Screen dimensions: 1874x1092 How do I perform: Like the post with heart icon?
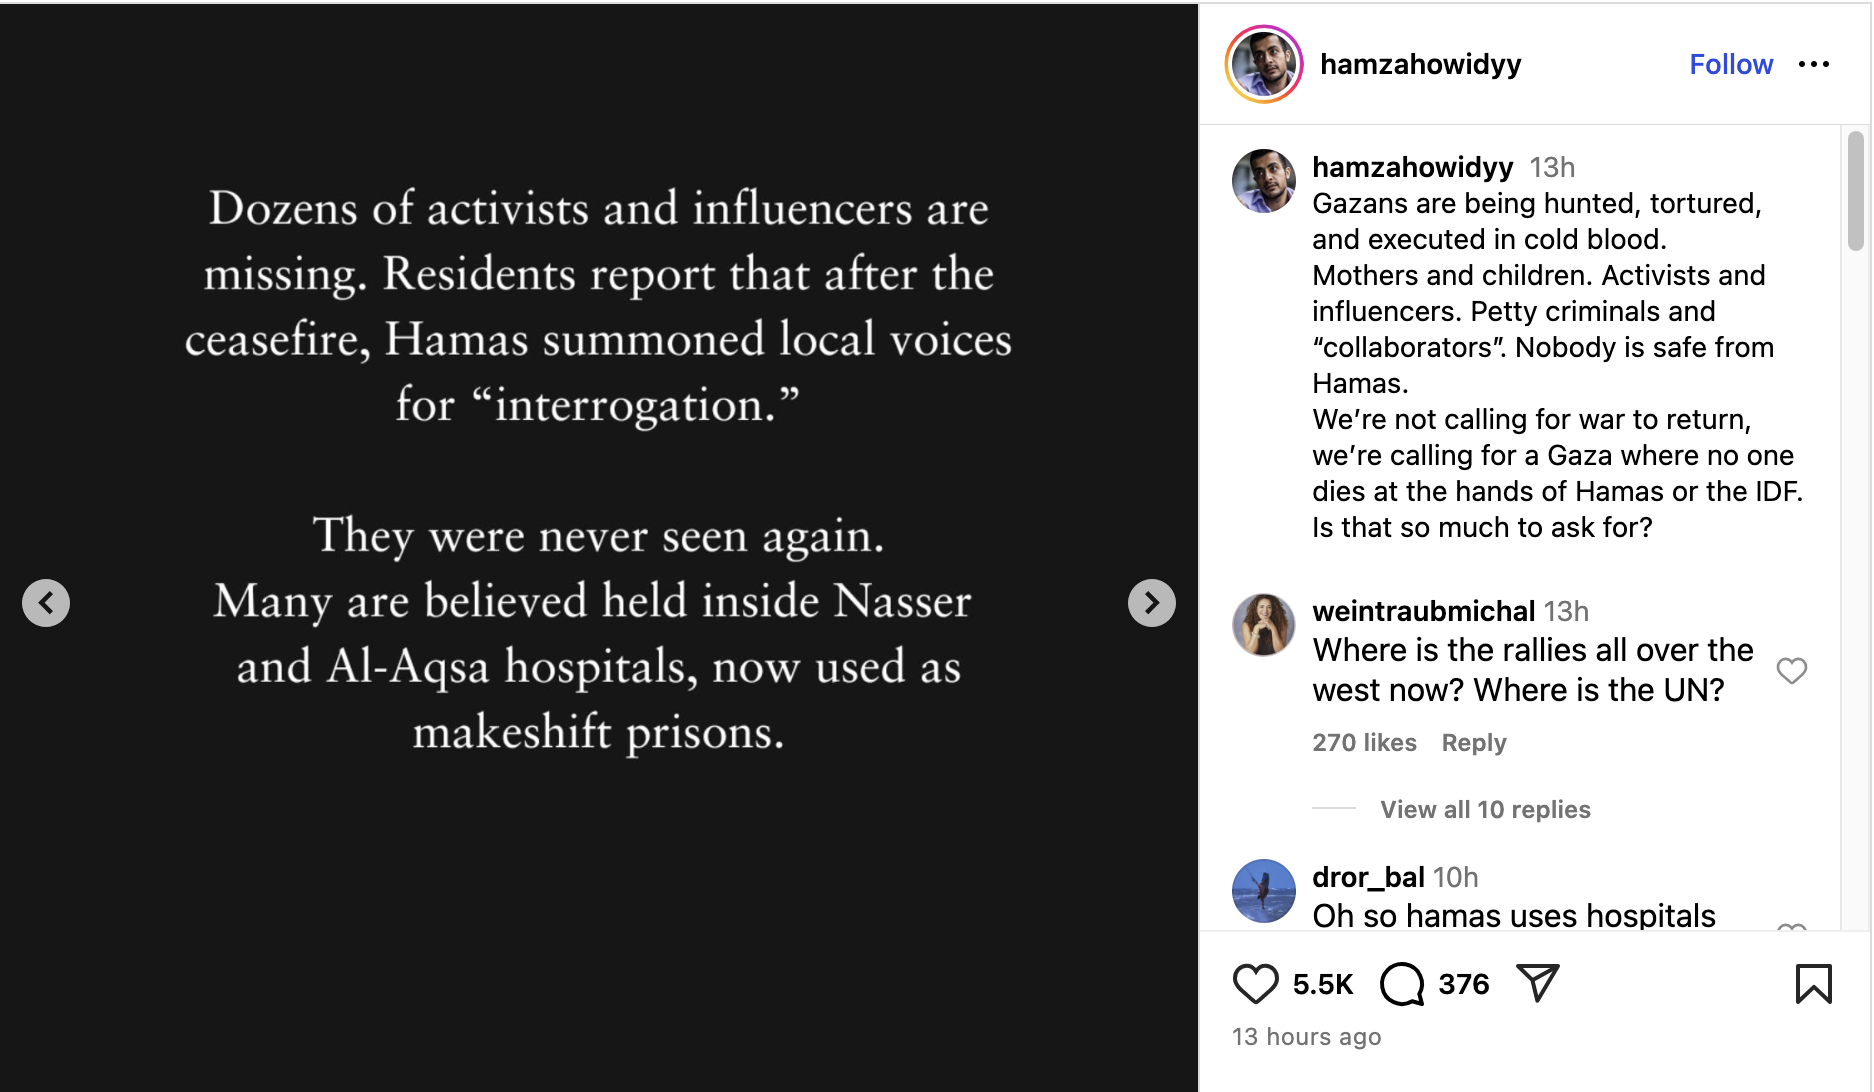coord(1255,984)
